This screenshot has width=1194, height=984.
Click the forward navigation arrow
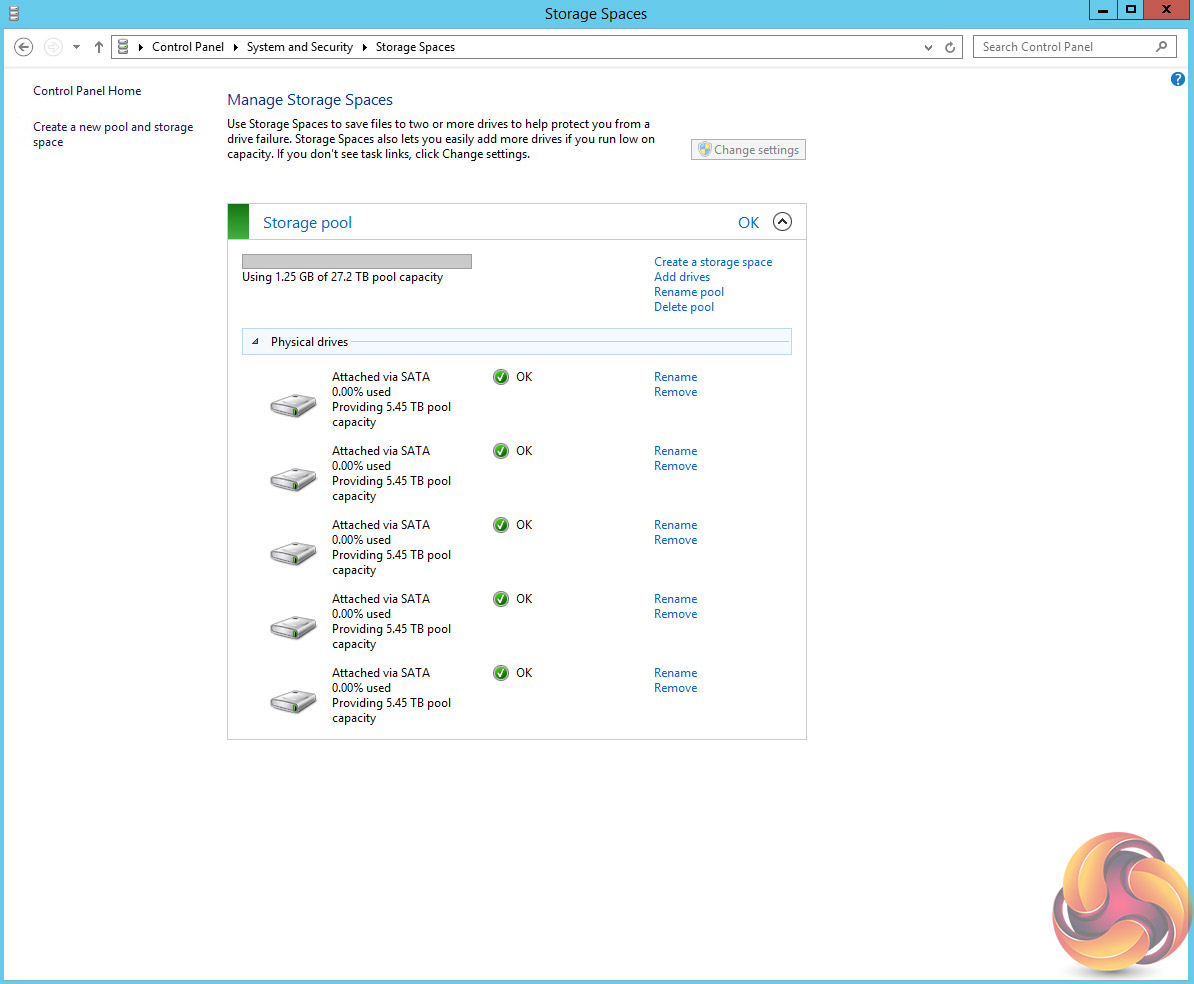click(53, 47)
